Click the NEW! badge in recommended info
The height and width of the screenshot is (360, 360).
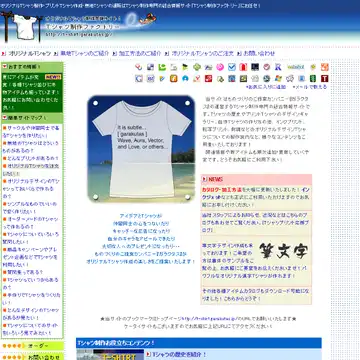pos(53,77)
